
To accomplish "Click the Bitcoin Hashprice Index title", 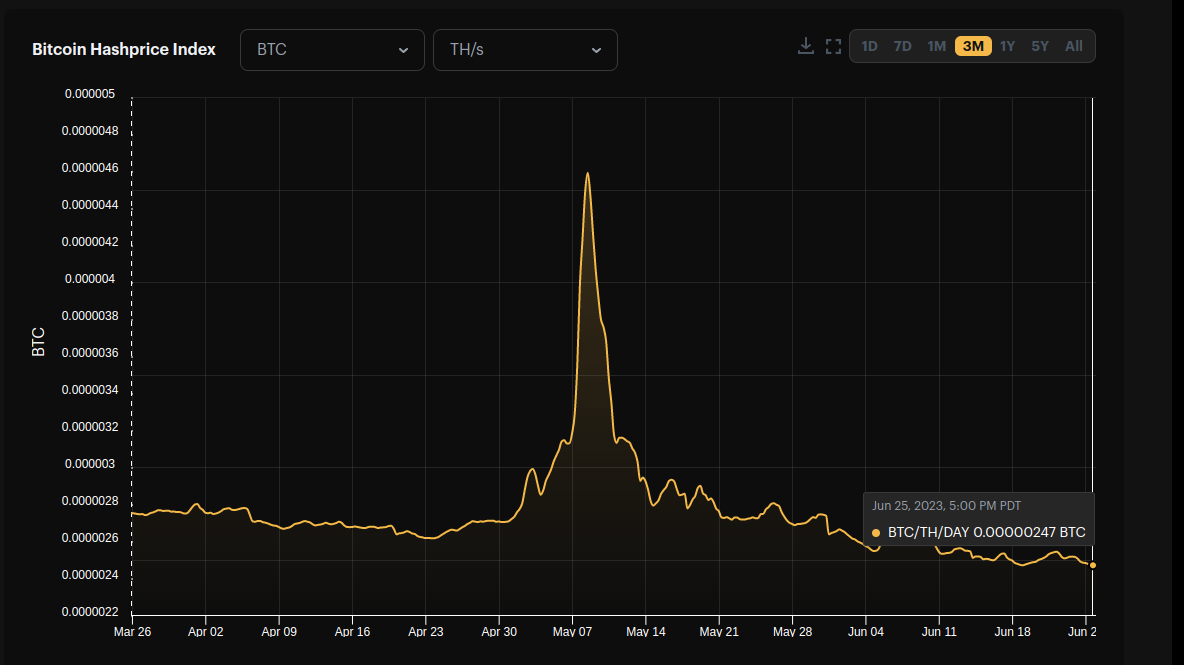I will [x=124, y=49].
